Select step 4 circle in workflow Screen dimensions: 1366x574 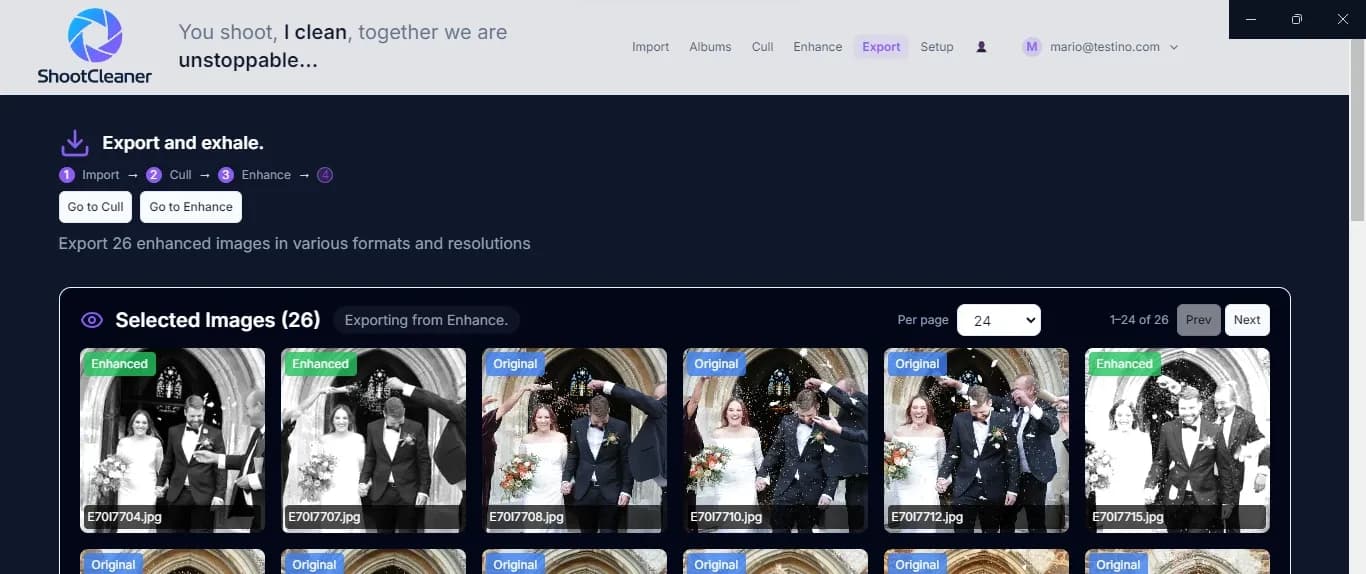325,175
